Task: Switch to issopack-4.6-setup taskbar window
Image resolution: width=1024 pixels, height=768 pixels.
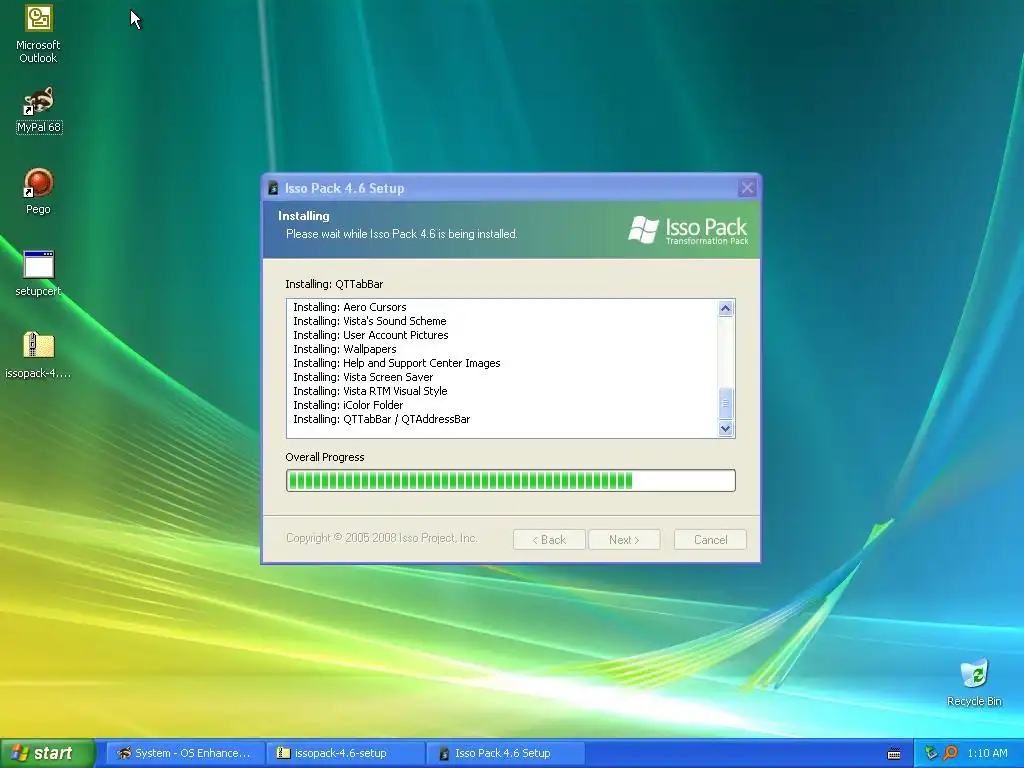Action: pyautogui.click(x=345, y=753)
